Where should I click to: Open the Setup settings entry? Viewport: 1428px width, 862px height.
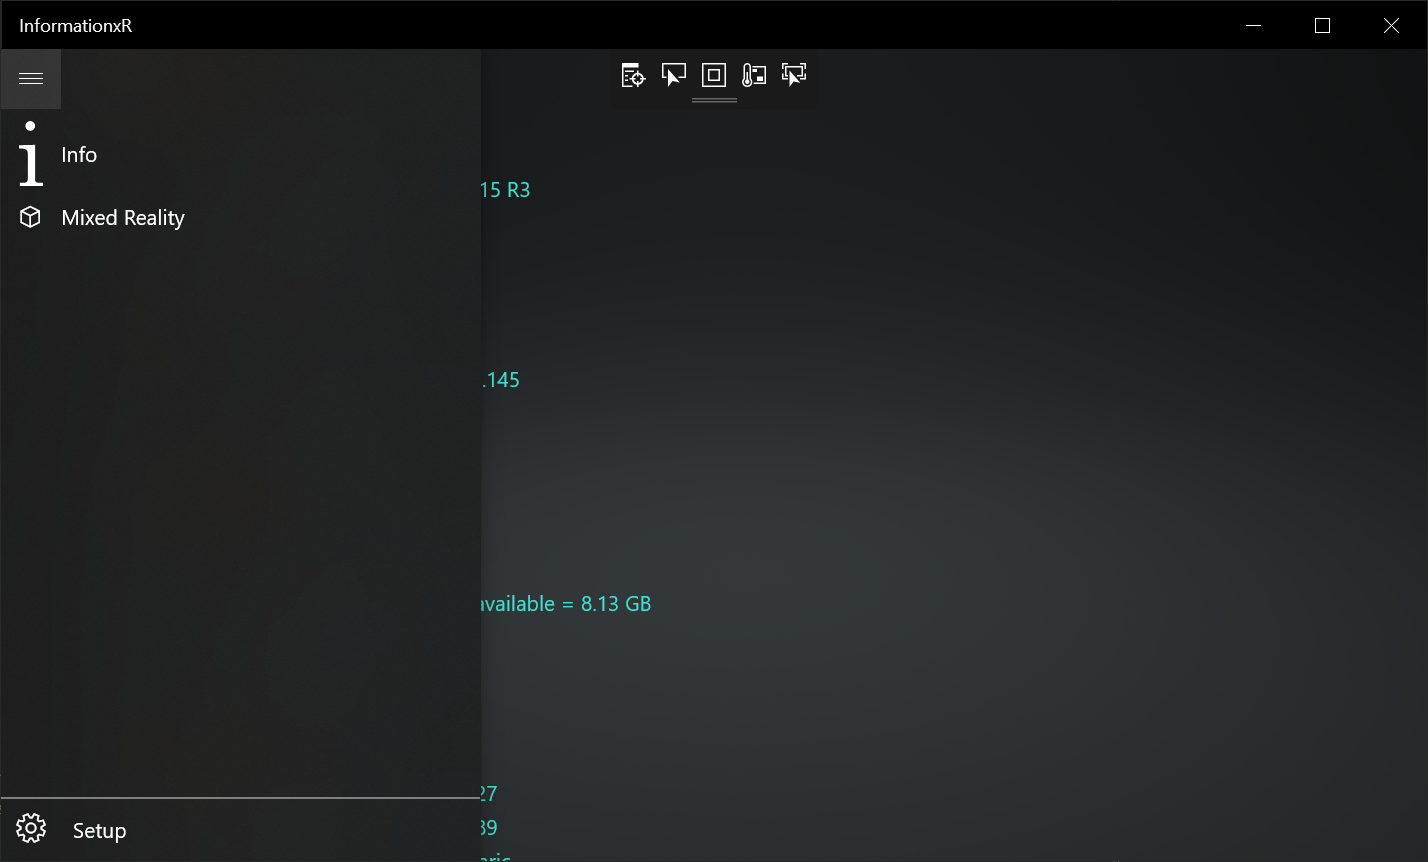(99, 830)
